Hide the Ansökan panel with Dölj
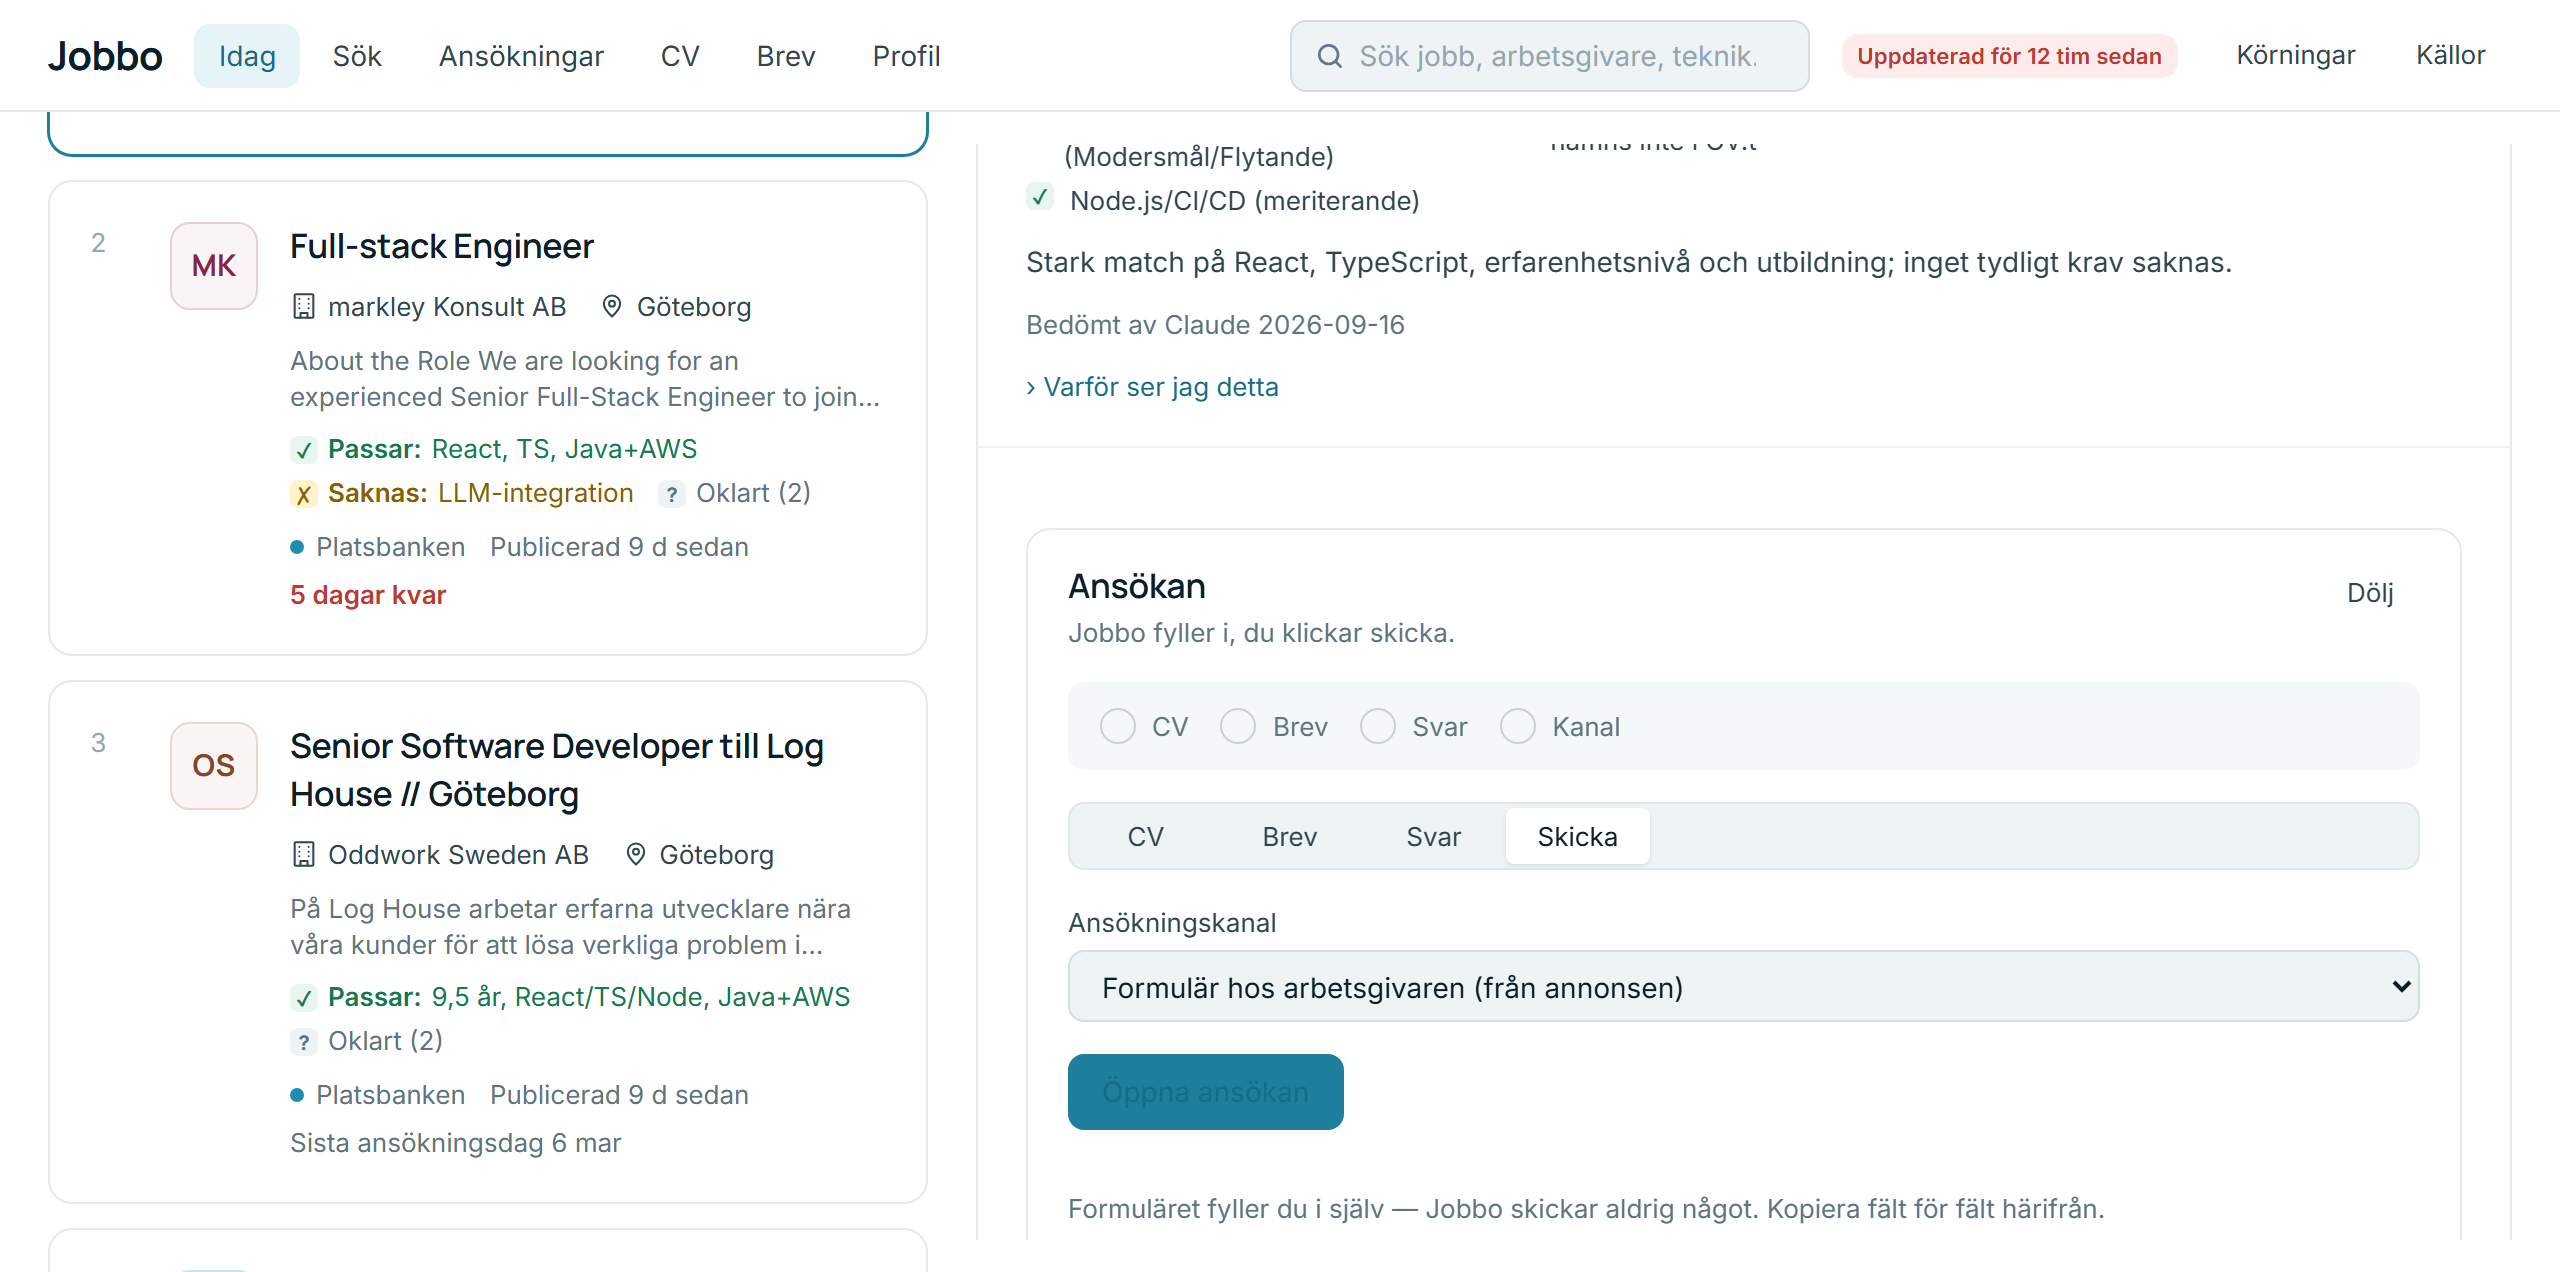2560x1272 pixels. point(2370,593)
